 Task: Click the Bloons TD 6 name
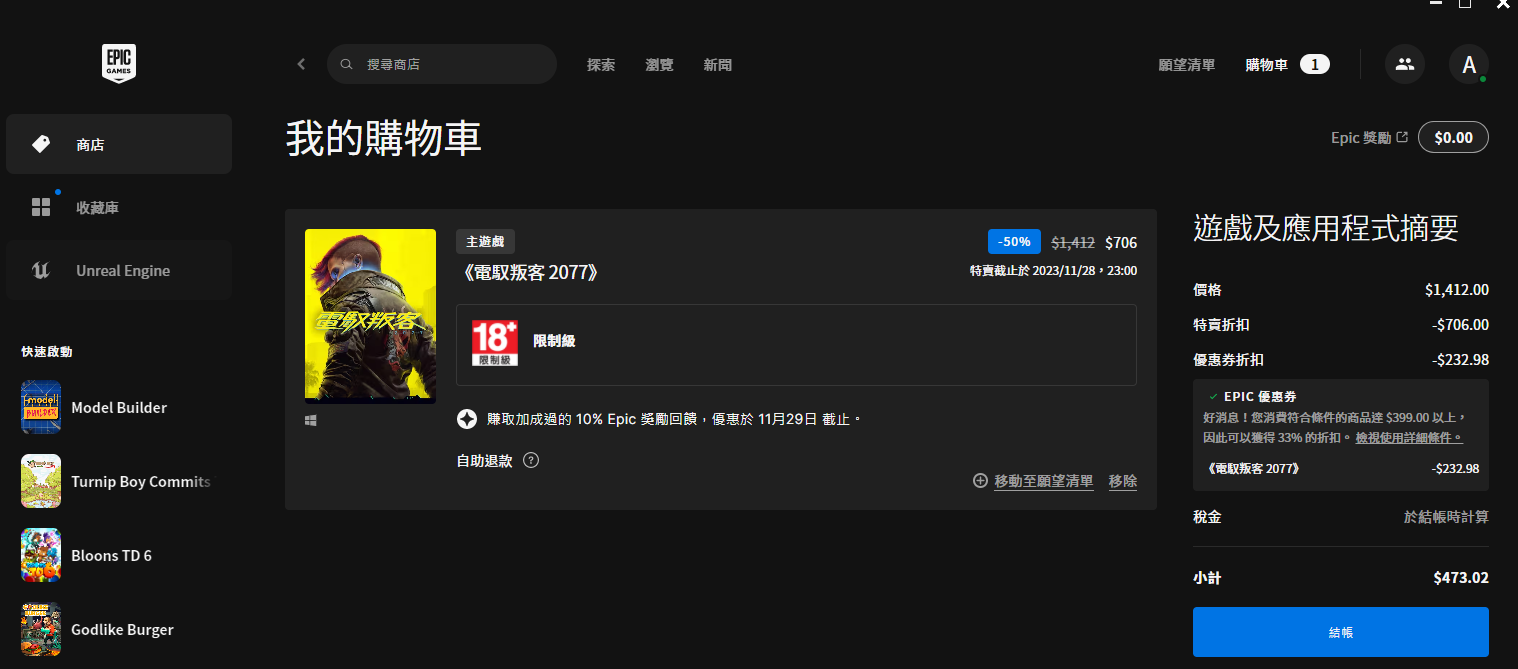click(112, 555)
